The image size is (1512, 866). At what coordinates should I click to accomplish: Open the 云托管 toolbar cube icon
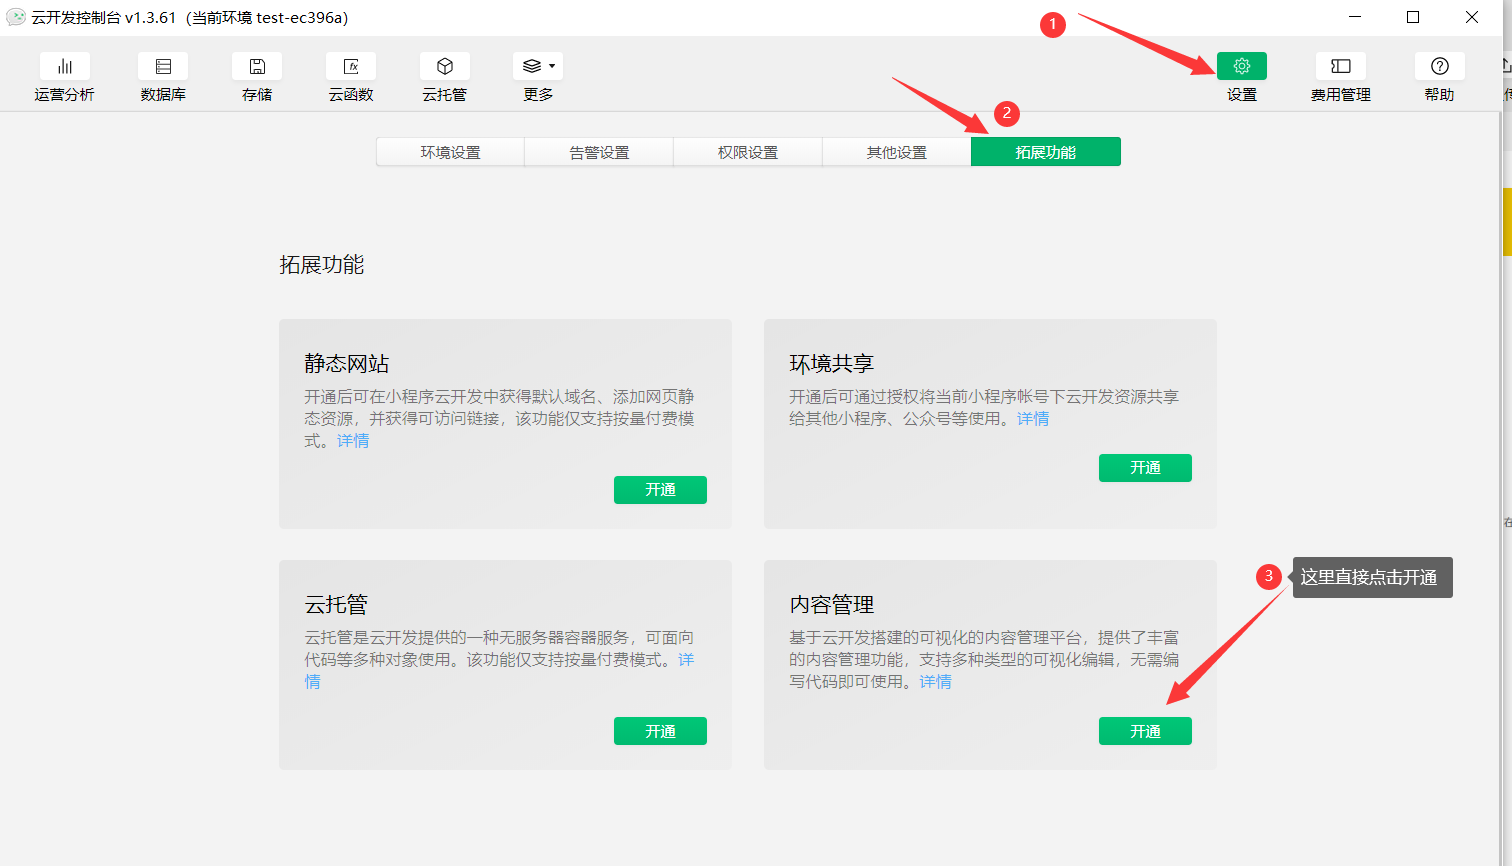445,66
